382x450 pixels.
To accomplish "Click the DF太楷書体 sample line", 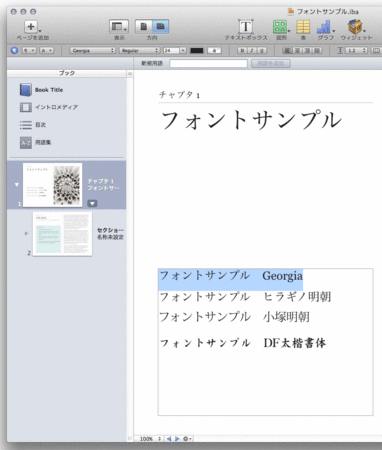I will pos(243,343).
